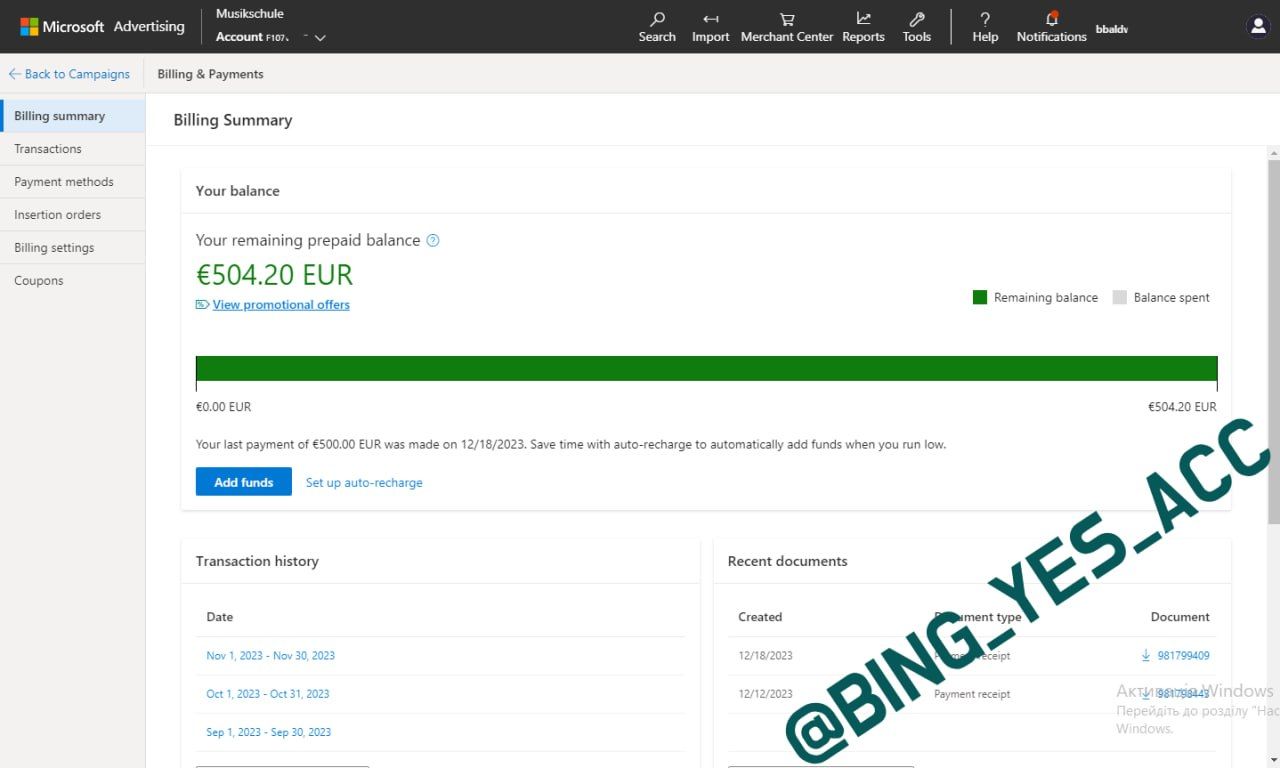Open the Notifications bell
This screenshot has height=768, width=1280.
point(1051,27)
